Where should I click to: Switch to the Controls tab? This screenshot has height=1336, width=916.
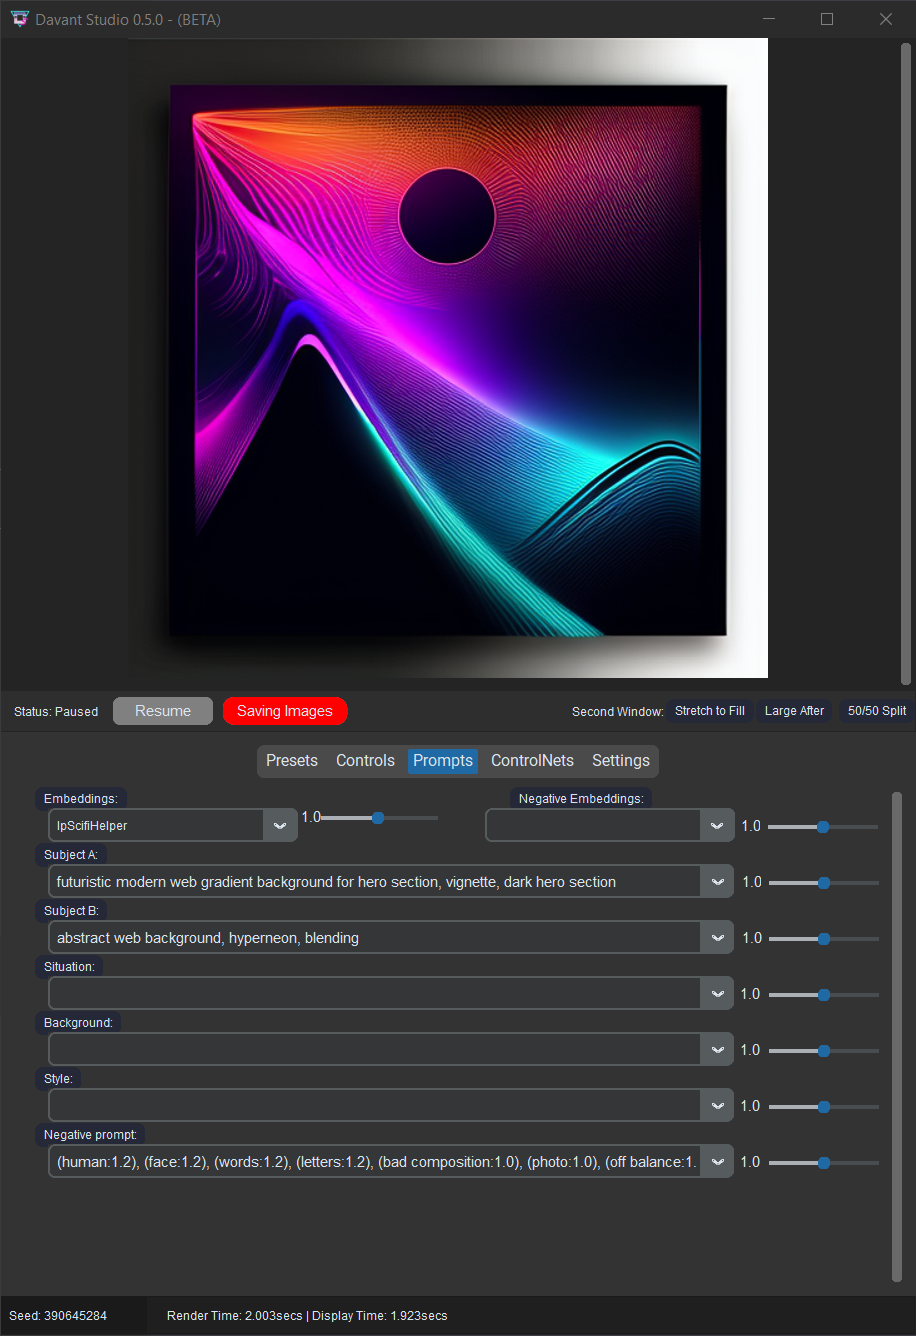click(365, 761)
